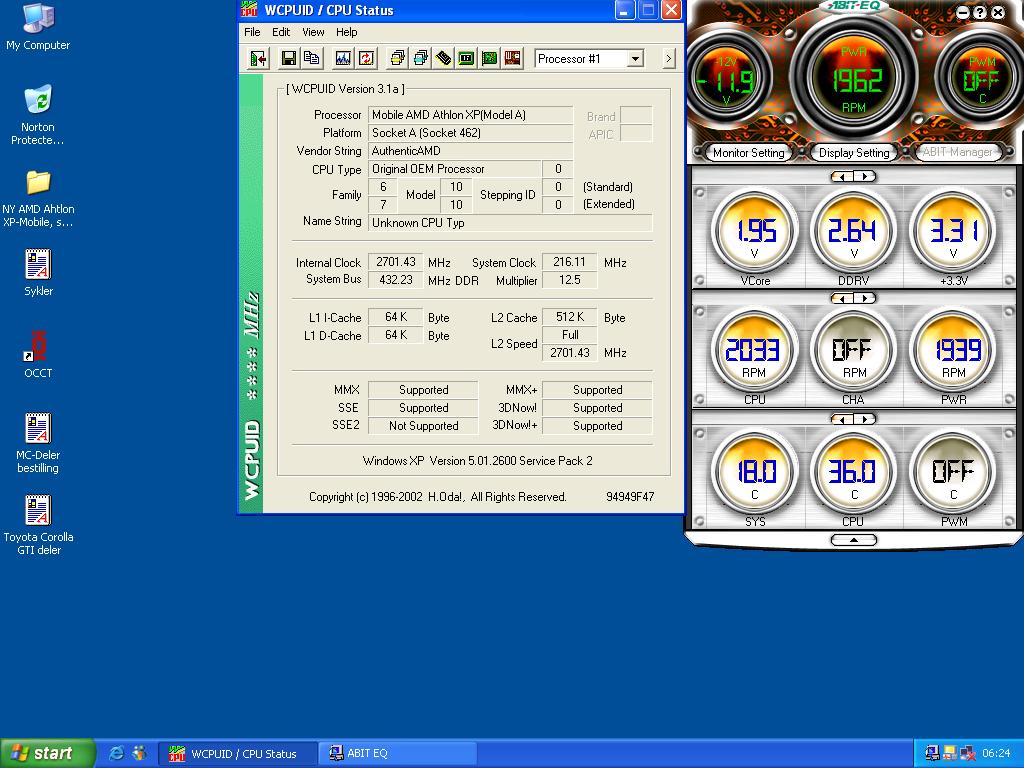
Task: Open the Edit menu in WCPUID
Action: tap(281, 32)
